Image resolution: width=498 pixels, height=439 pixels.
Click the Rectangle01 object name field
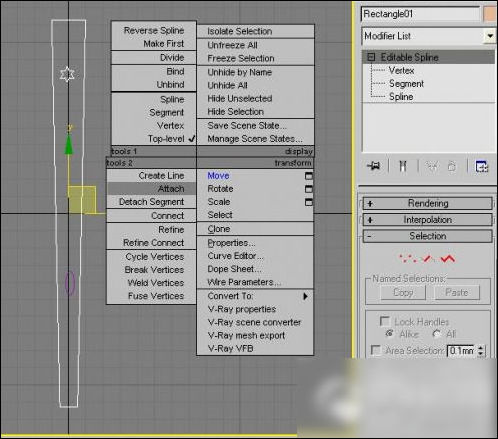(420, 14)
